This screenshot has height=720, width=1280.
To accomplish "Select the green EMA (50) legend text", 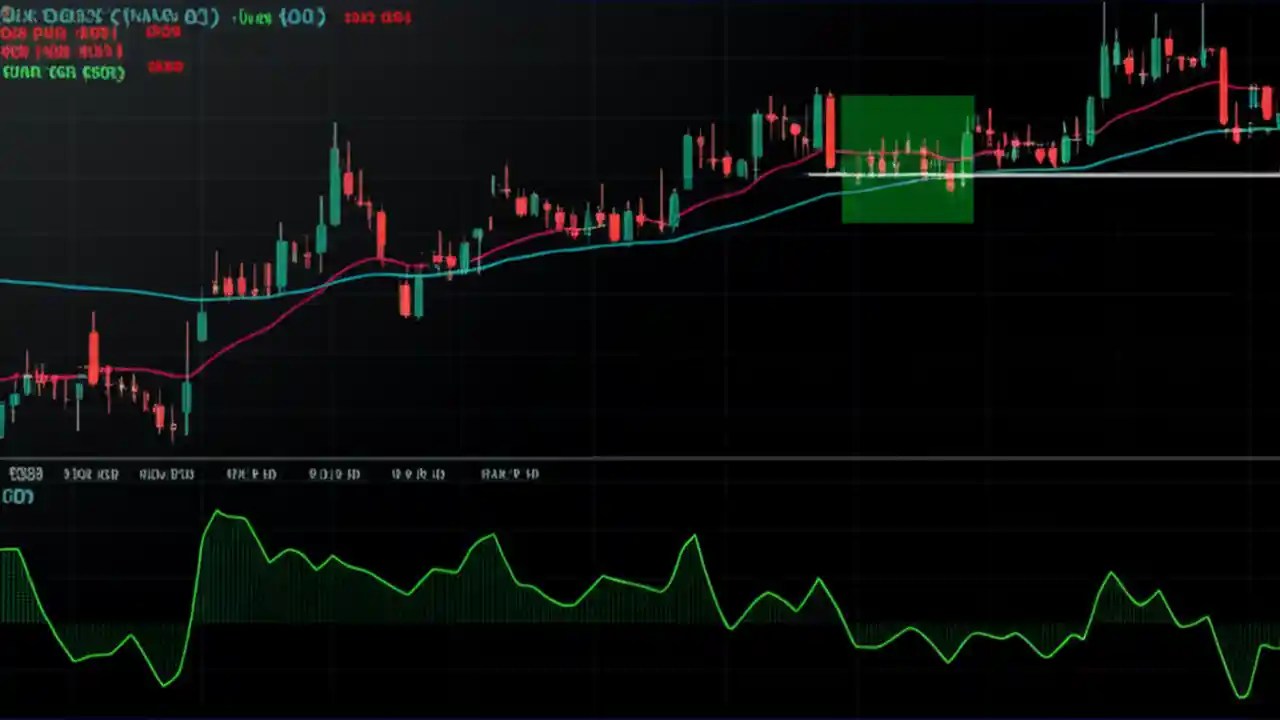I will click(62, 72).
